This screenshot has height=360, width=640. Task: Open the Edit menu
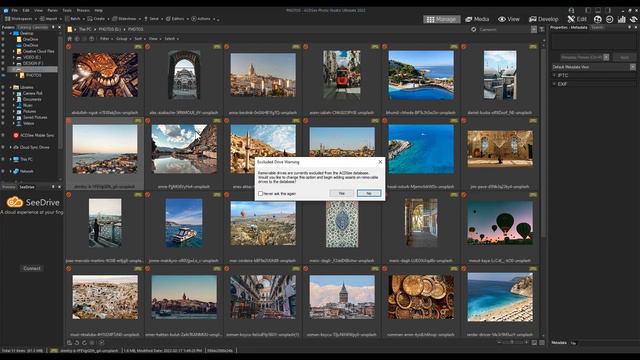pos(26,10)
